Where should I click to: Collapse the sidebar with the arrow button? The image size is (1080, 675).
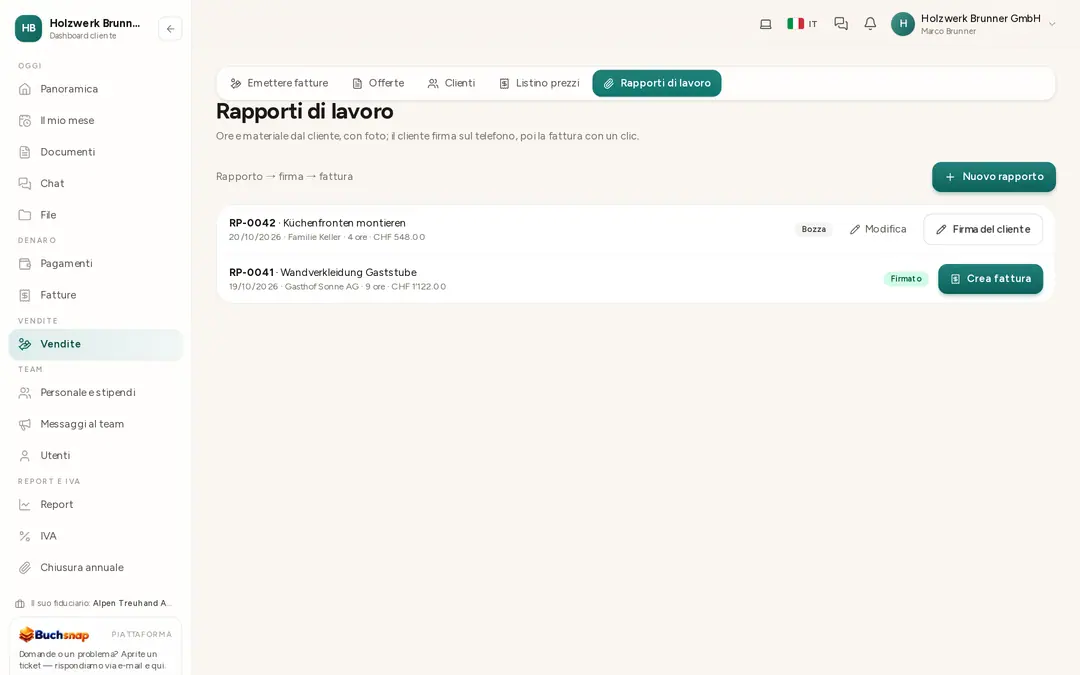(x=170, y=29)
